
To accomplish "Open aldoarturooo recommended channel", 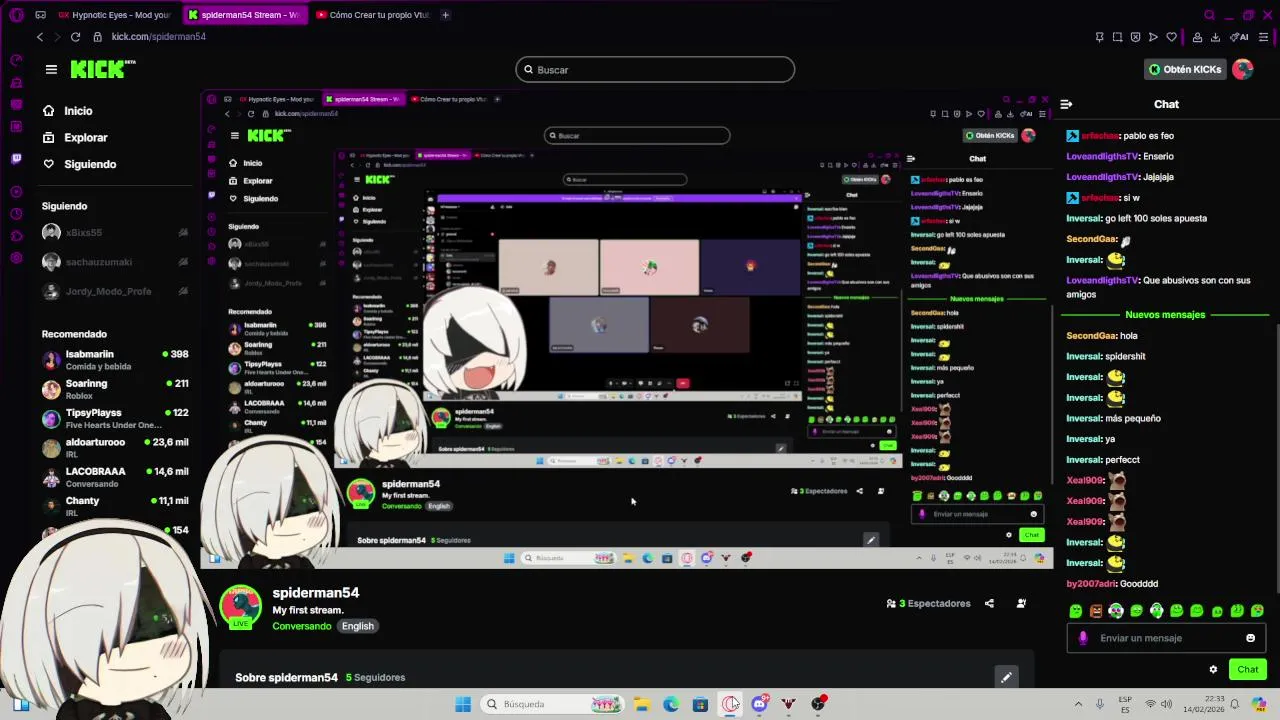I will point(115,447).
